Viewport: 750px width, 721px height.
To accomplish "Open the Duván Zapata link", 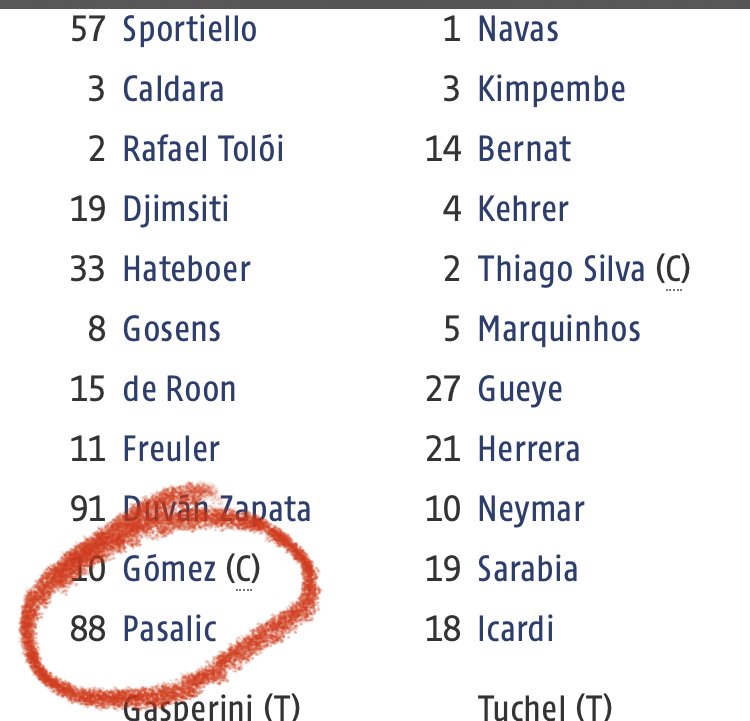I will click(217, 509).
